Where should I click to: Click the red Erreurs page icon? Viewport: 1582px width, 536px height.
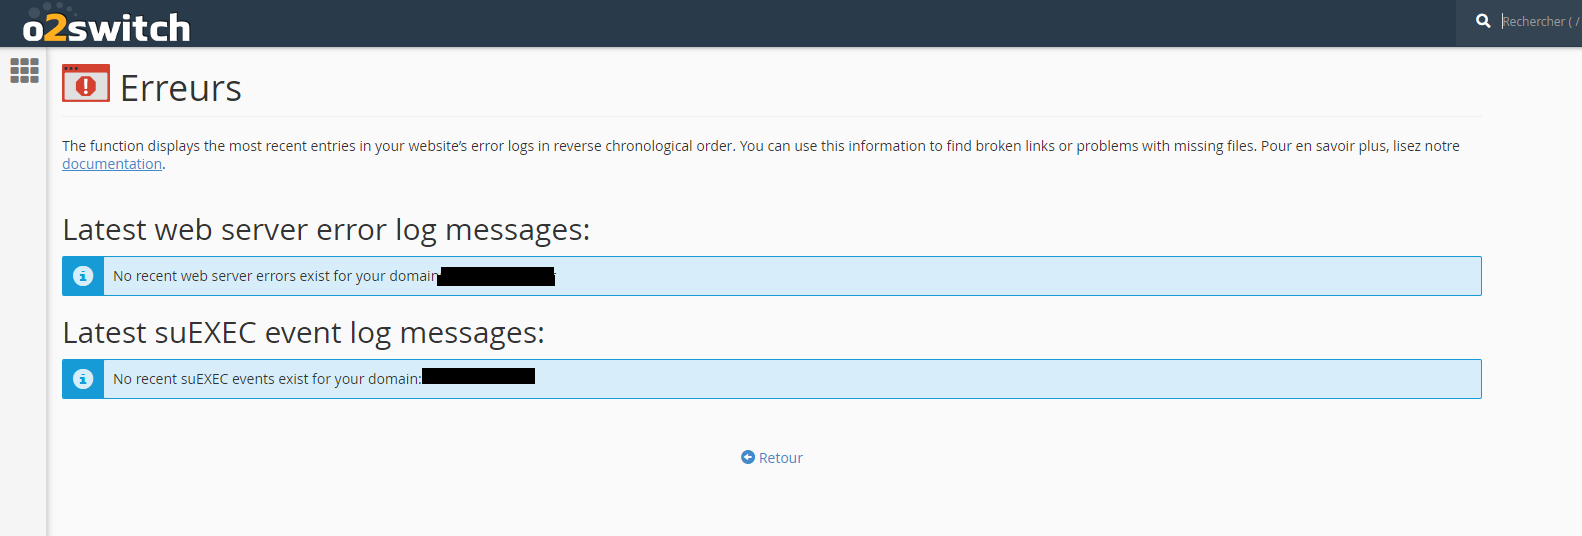pos(86,84)
